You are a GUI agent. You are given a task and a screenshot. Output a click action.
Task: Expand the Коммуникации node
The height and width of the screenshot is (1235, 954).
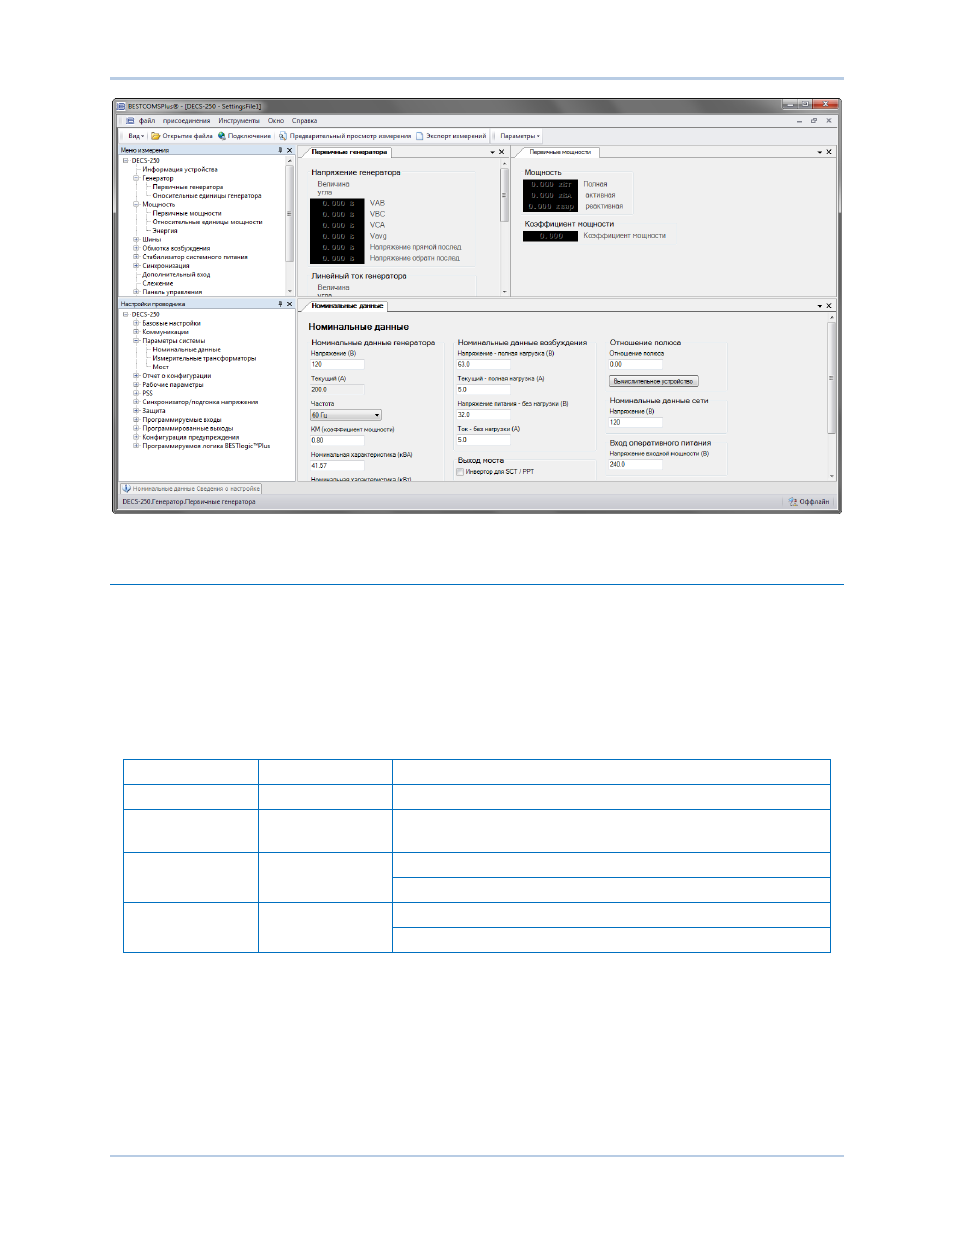(136, 332)
